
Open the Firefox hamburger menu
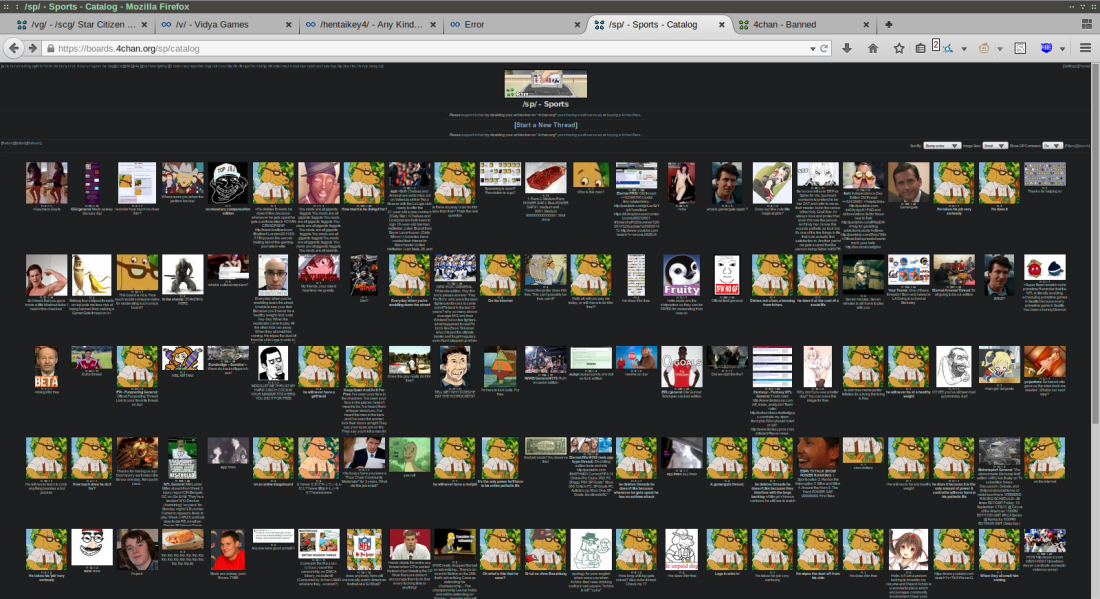point(1086,47)
